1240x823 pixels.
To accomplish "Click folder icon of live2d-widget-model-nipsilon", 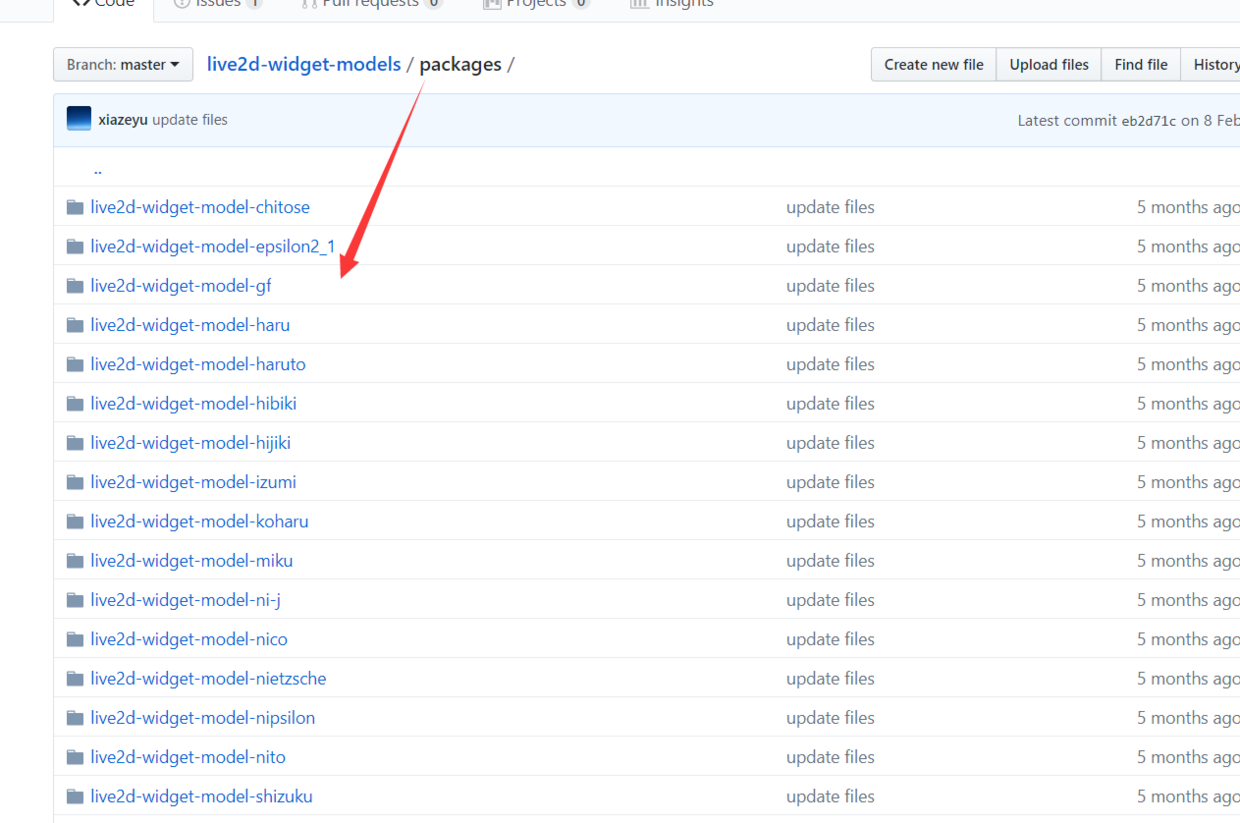I will 75,718.
